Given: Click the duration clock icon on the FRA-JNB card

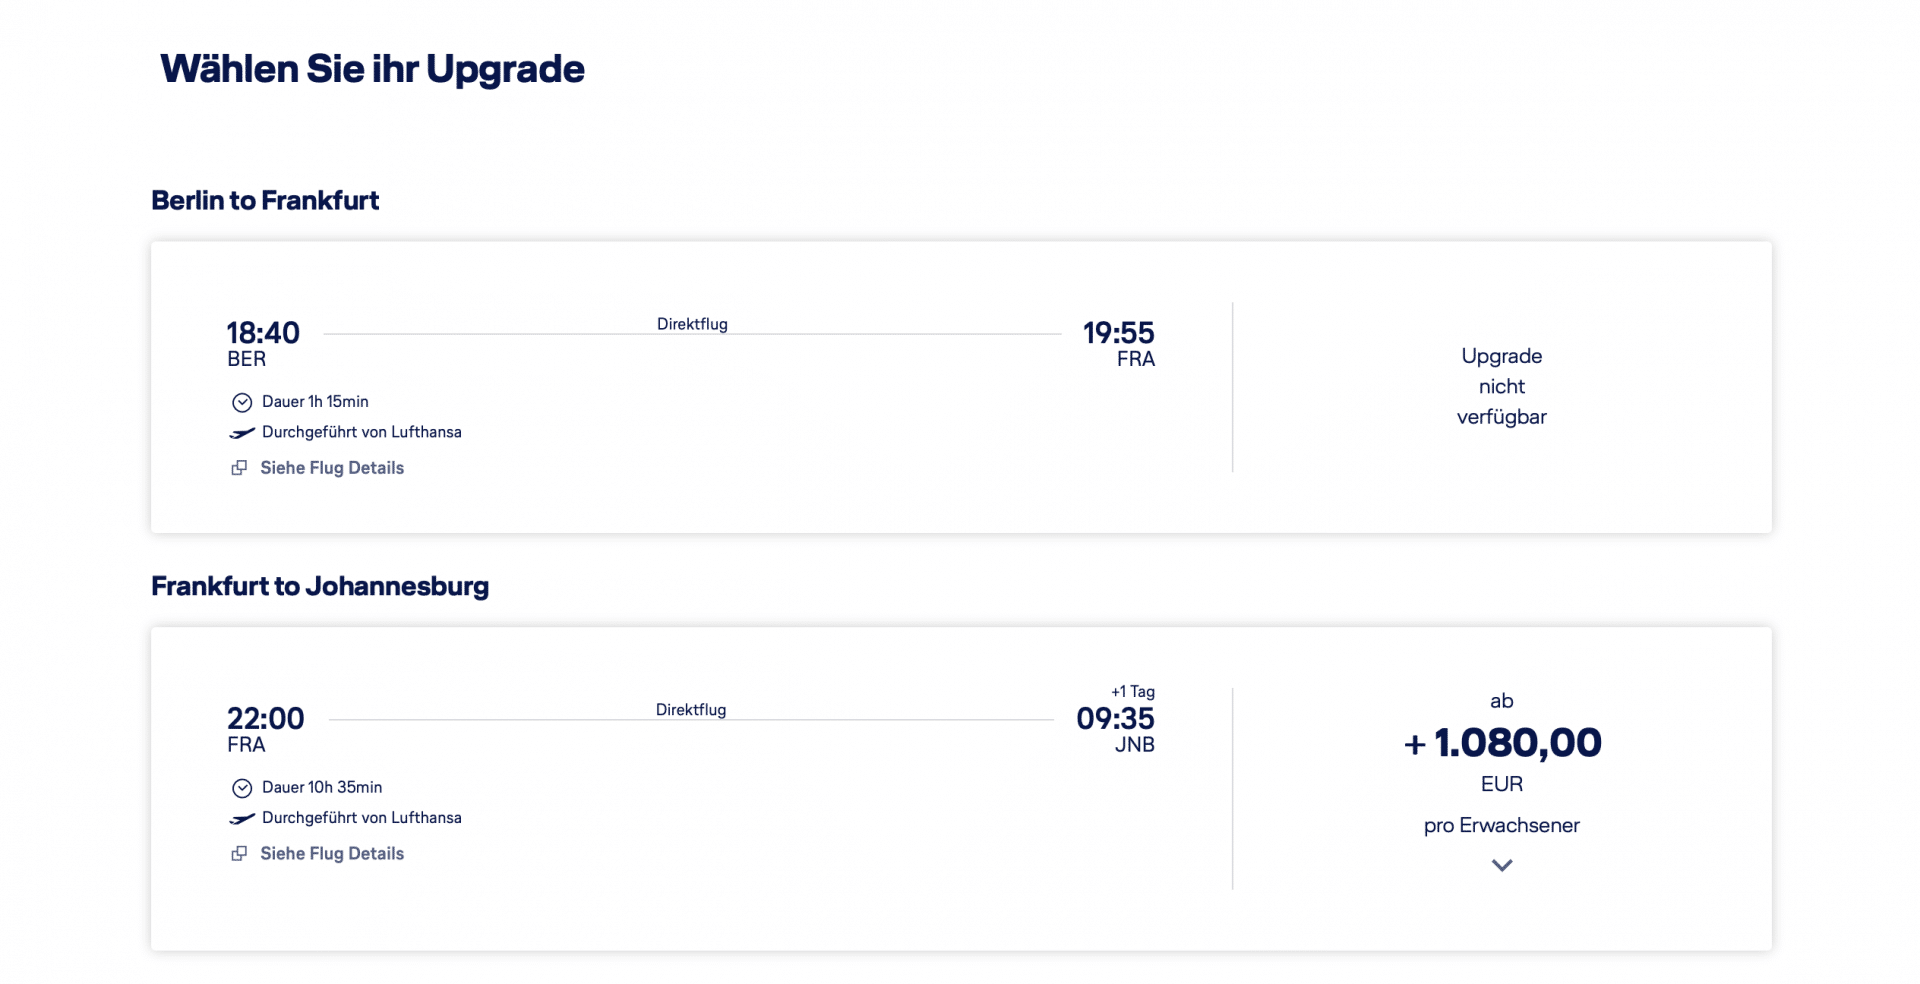Looking at the screenshot, I should [x=241, y=787].
